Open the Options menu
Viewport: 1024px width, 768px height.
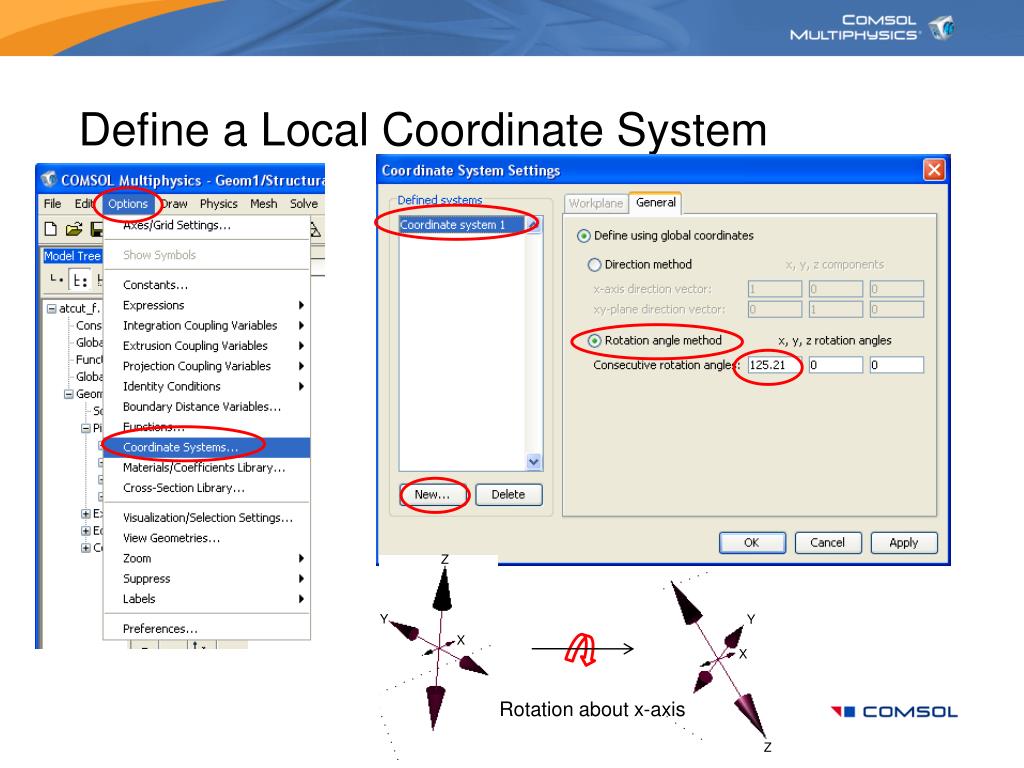(x=128, y=204)
